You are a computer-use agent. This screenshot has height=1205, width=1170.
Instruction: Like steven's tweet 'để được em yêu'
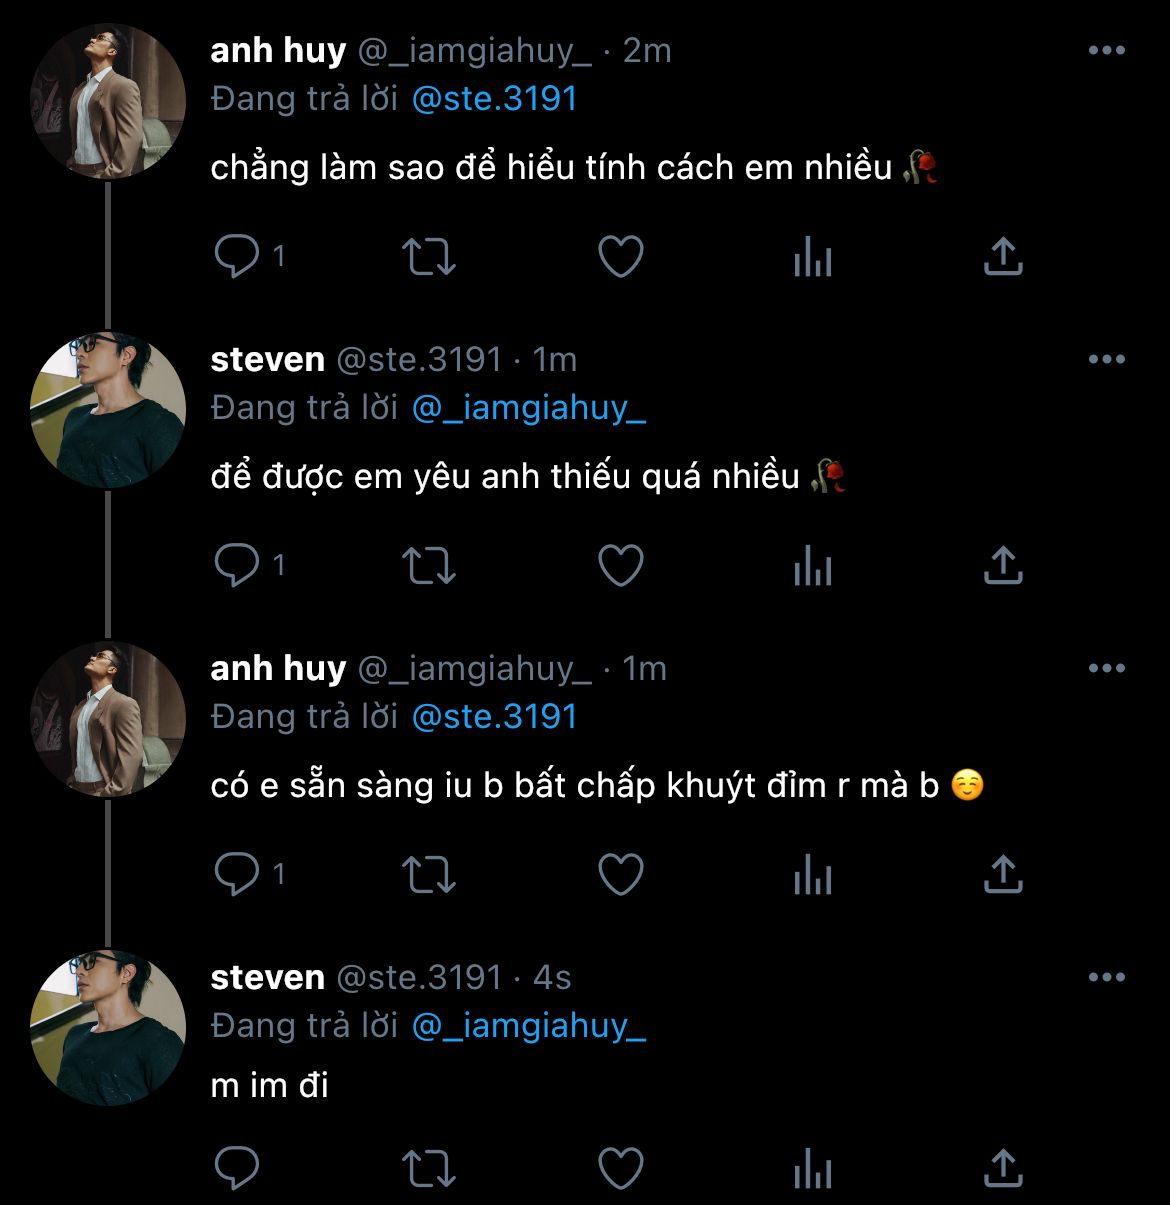click(620, 566)
